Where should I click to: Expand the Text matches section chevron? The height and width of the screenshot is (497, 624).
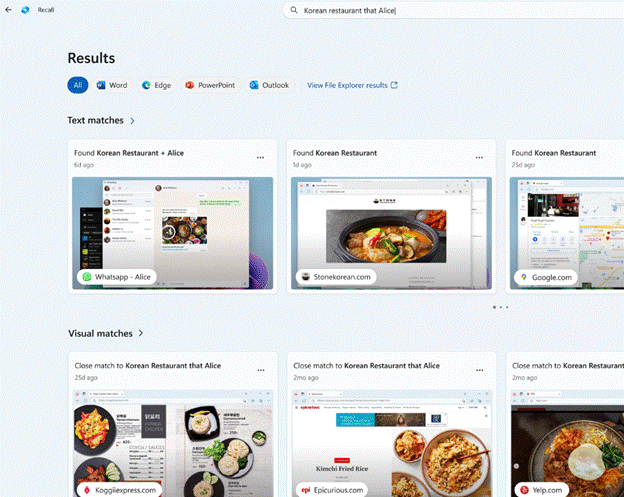coord(132,121)
